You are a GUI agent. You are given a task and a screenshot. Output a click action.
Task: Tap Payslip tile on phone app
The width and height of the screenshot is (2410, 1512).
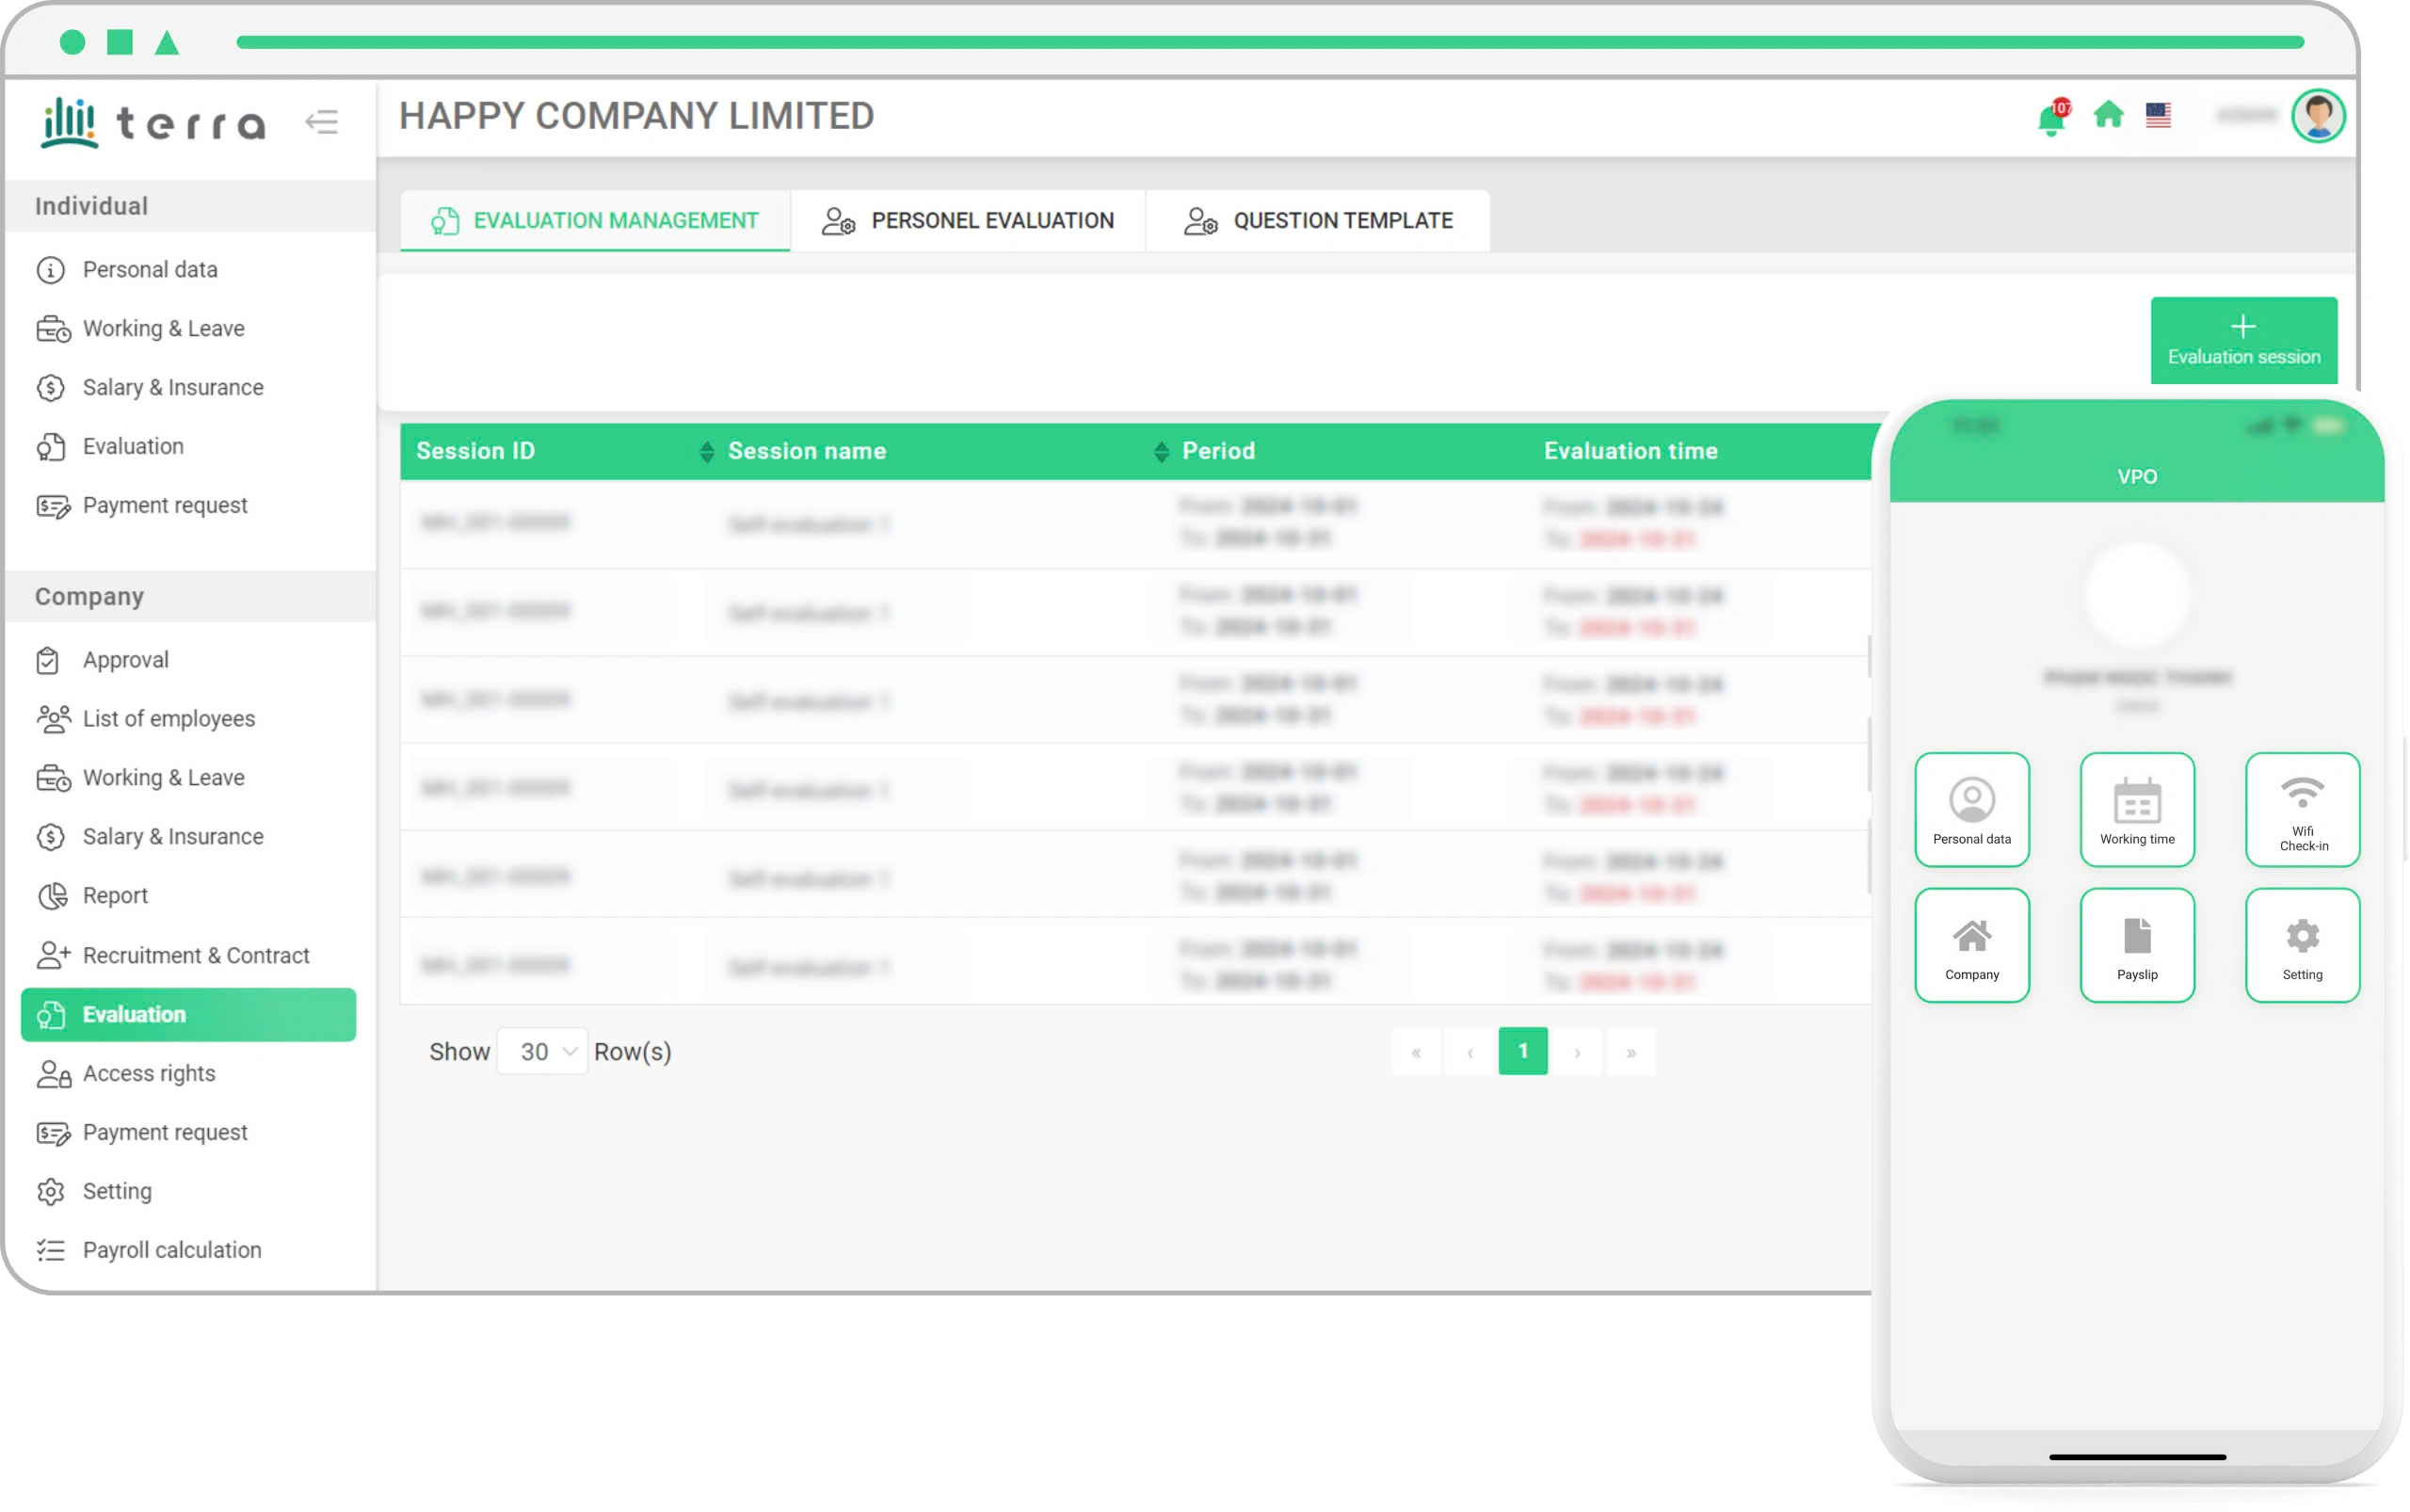tap(2137, 945)
